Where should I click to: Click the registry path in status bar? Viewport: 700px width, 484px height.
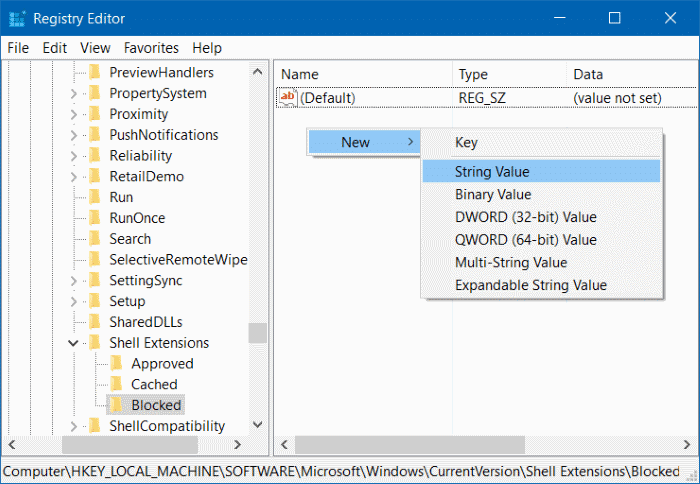(x=341, y=471)
